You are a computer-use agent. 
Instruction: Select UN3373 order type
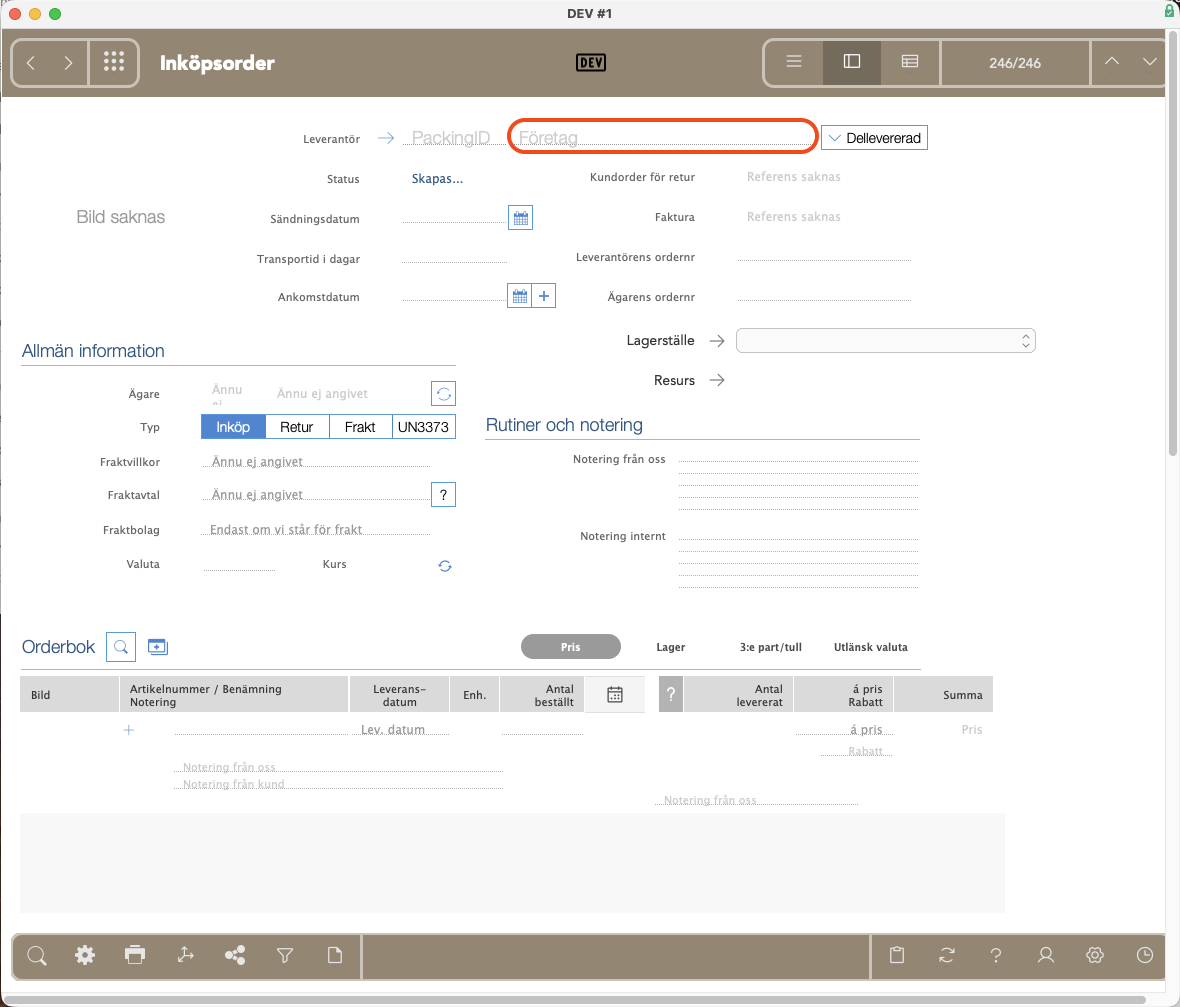point(423,427)
